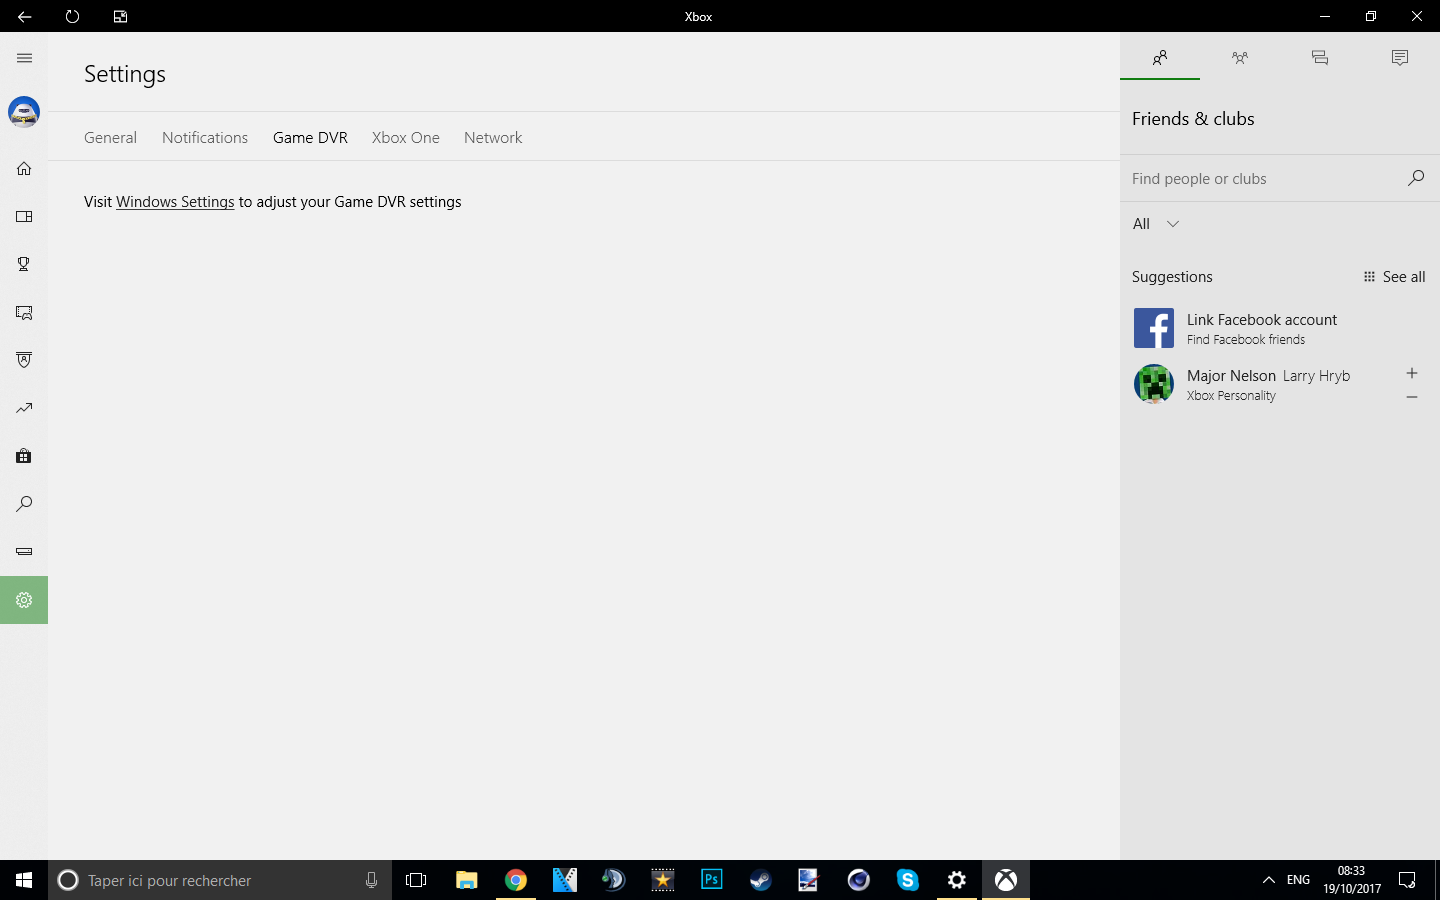
Task: View Trending content via sidebar arrow icon
Action: coord(24,408)
